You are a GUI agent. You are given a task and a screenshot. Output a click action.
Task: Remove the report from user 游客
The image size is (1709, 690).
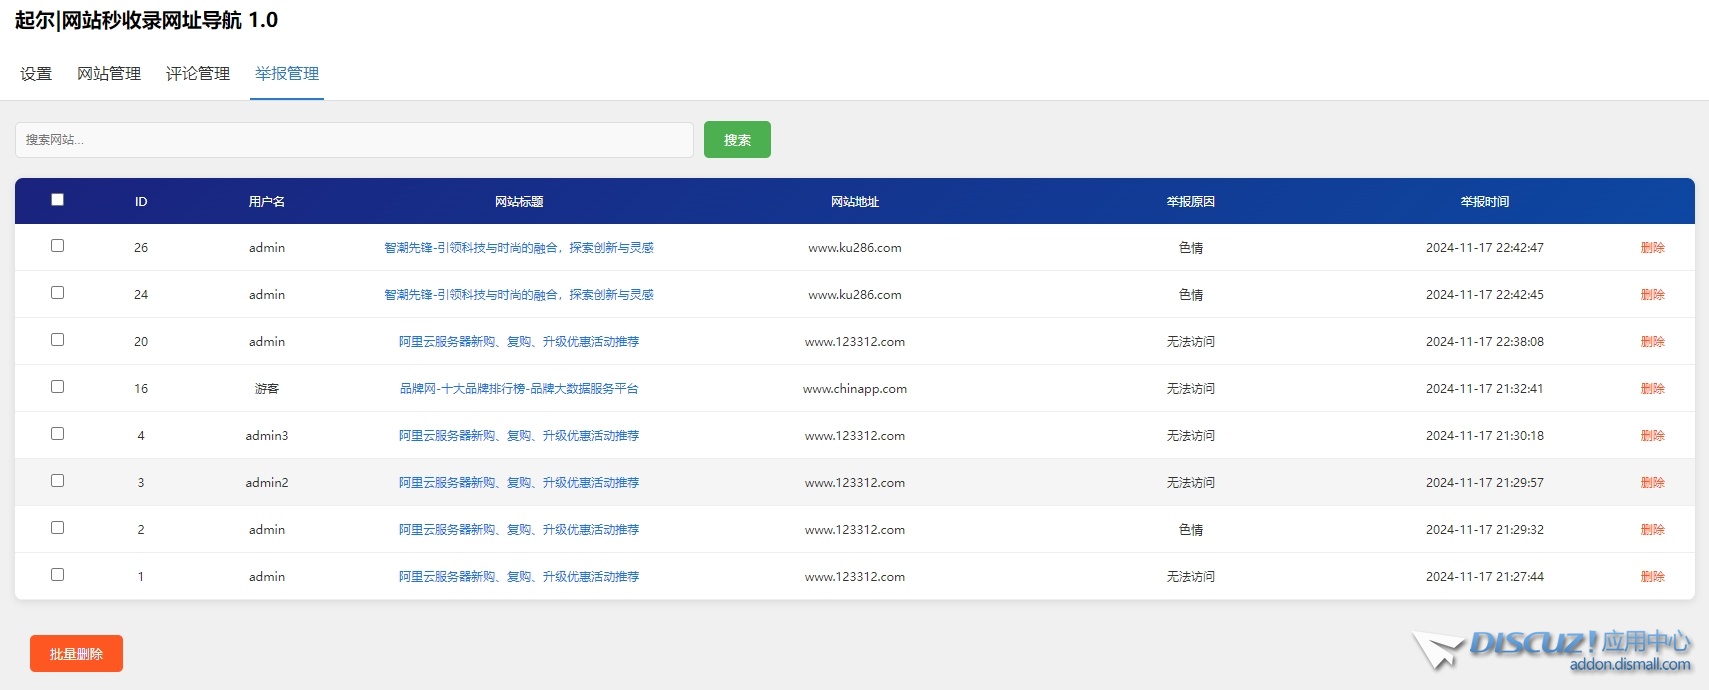point(1652,389)
